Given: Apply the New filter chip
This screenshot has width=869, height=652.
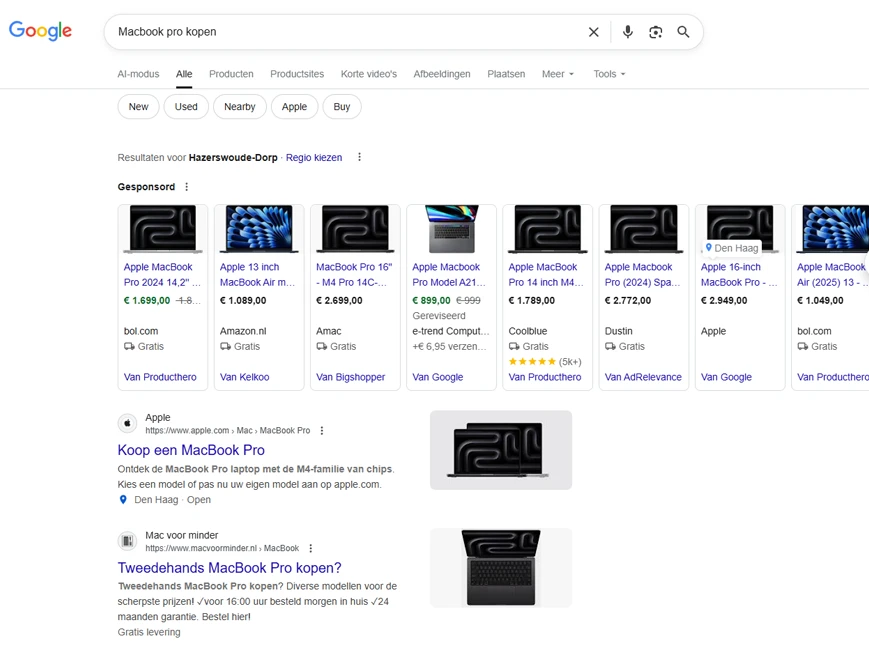Looking at the screenshot, I should [x=139, y=106].
